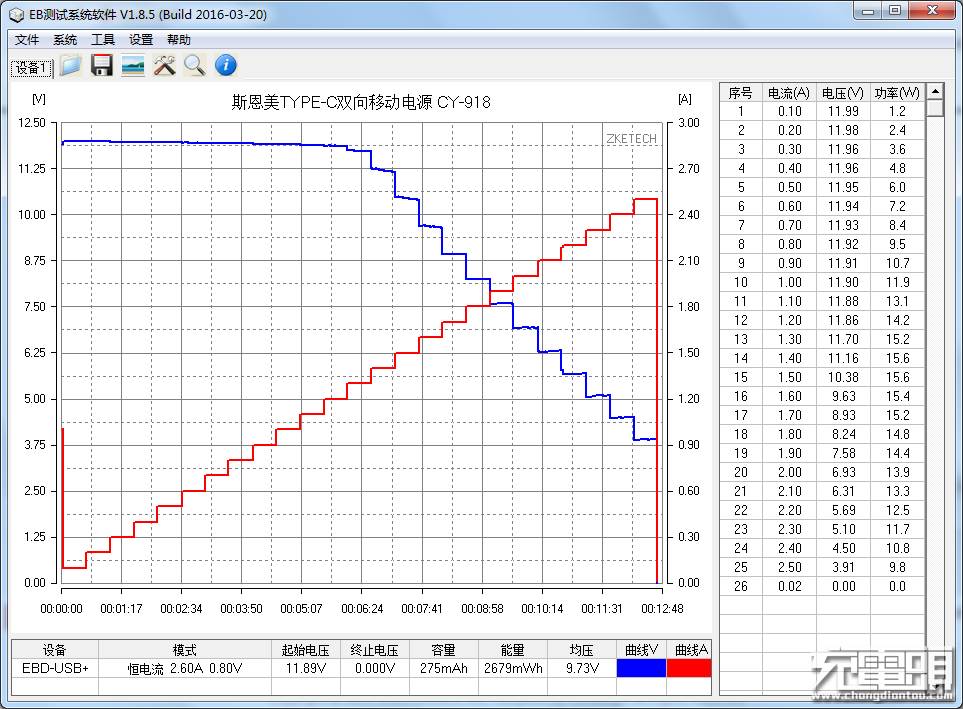Click the 9.73V average voltage cell
This screenshot has width=963, height=709.
582,668
